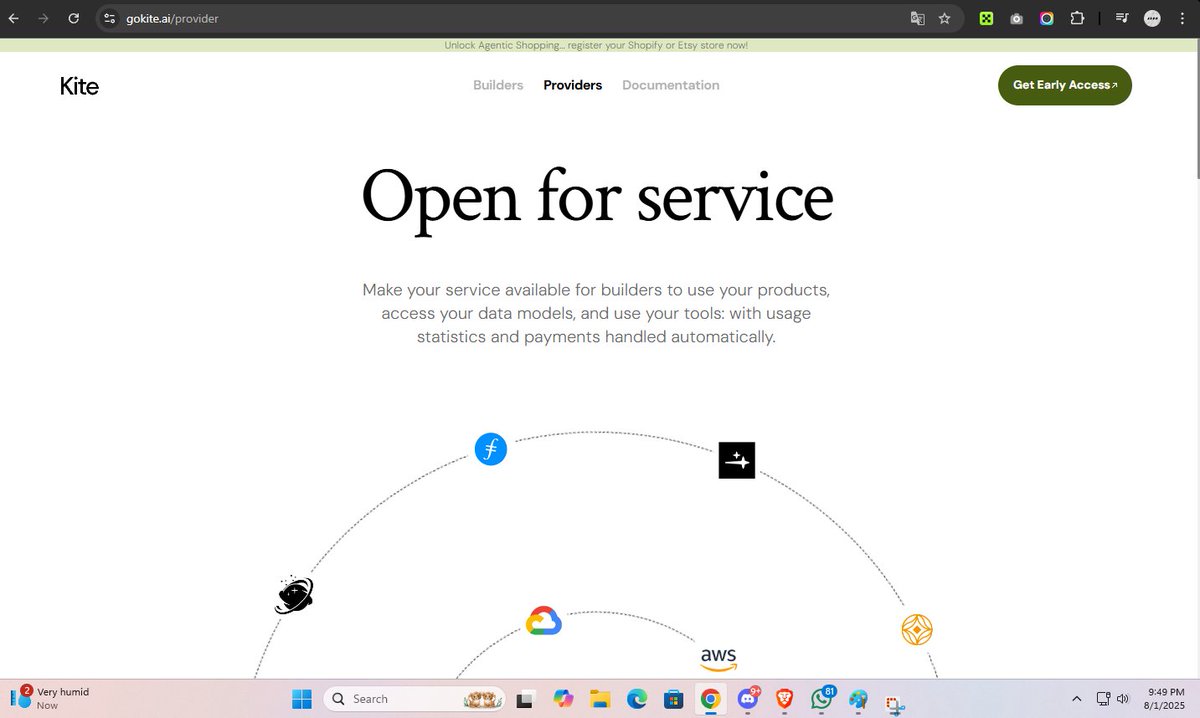Click the black planet creature logo

[294, 595]
